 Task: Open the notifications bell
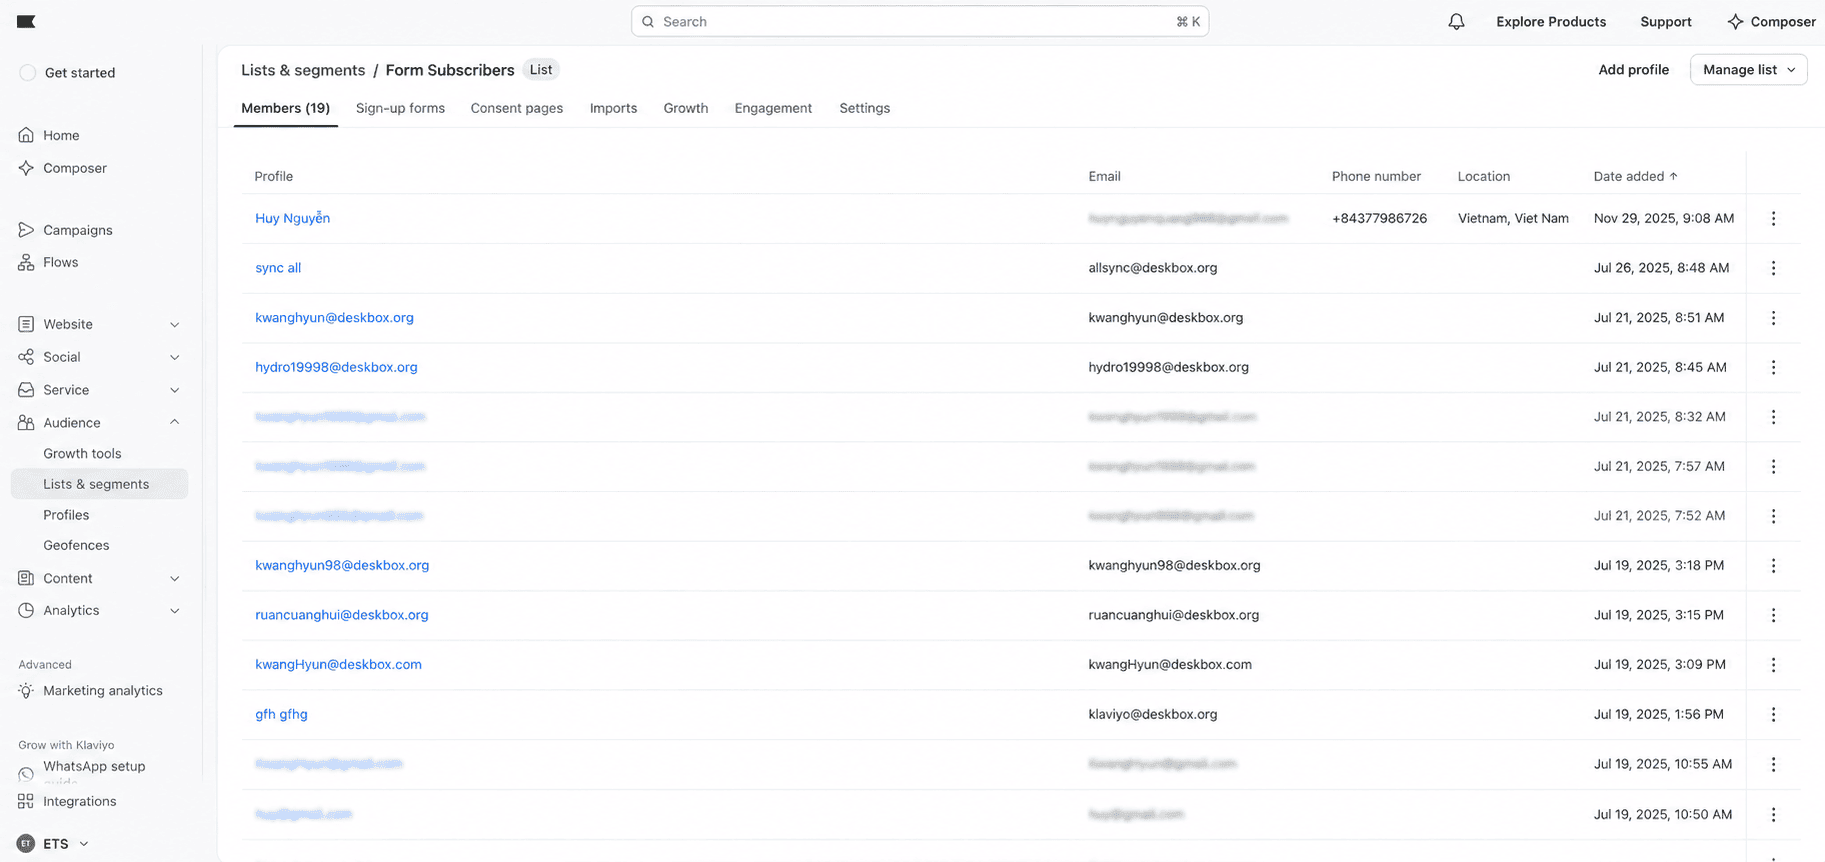click(1456, 21)
